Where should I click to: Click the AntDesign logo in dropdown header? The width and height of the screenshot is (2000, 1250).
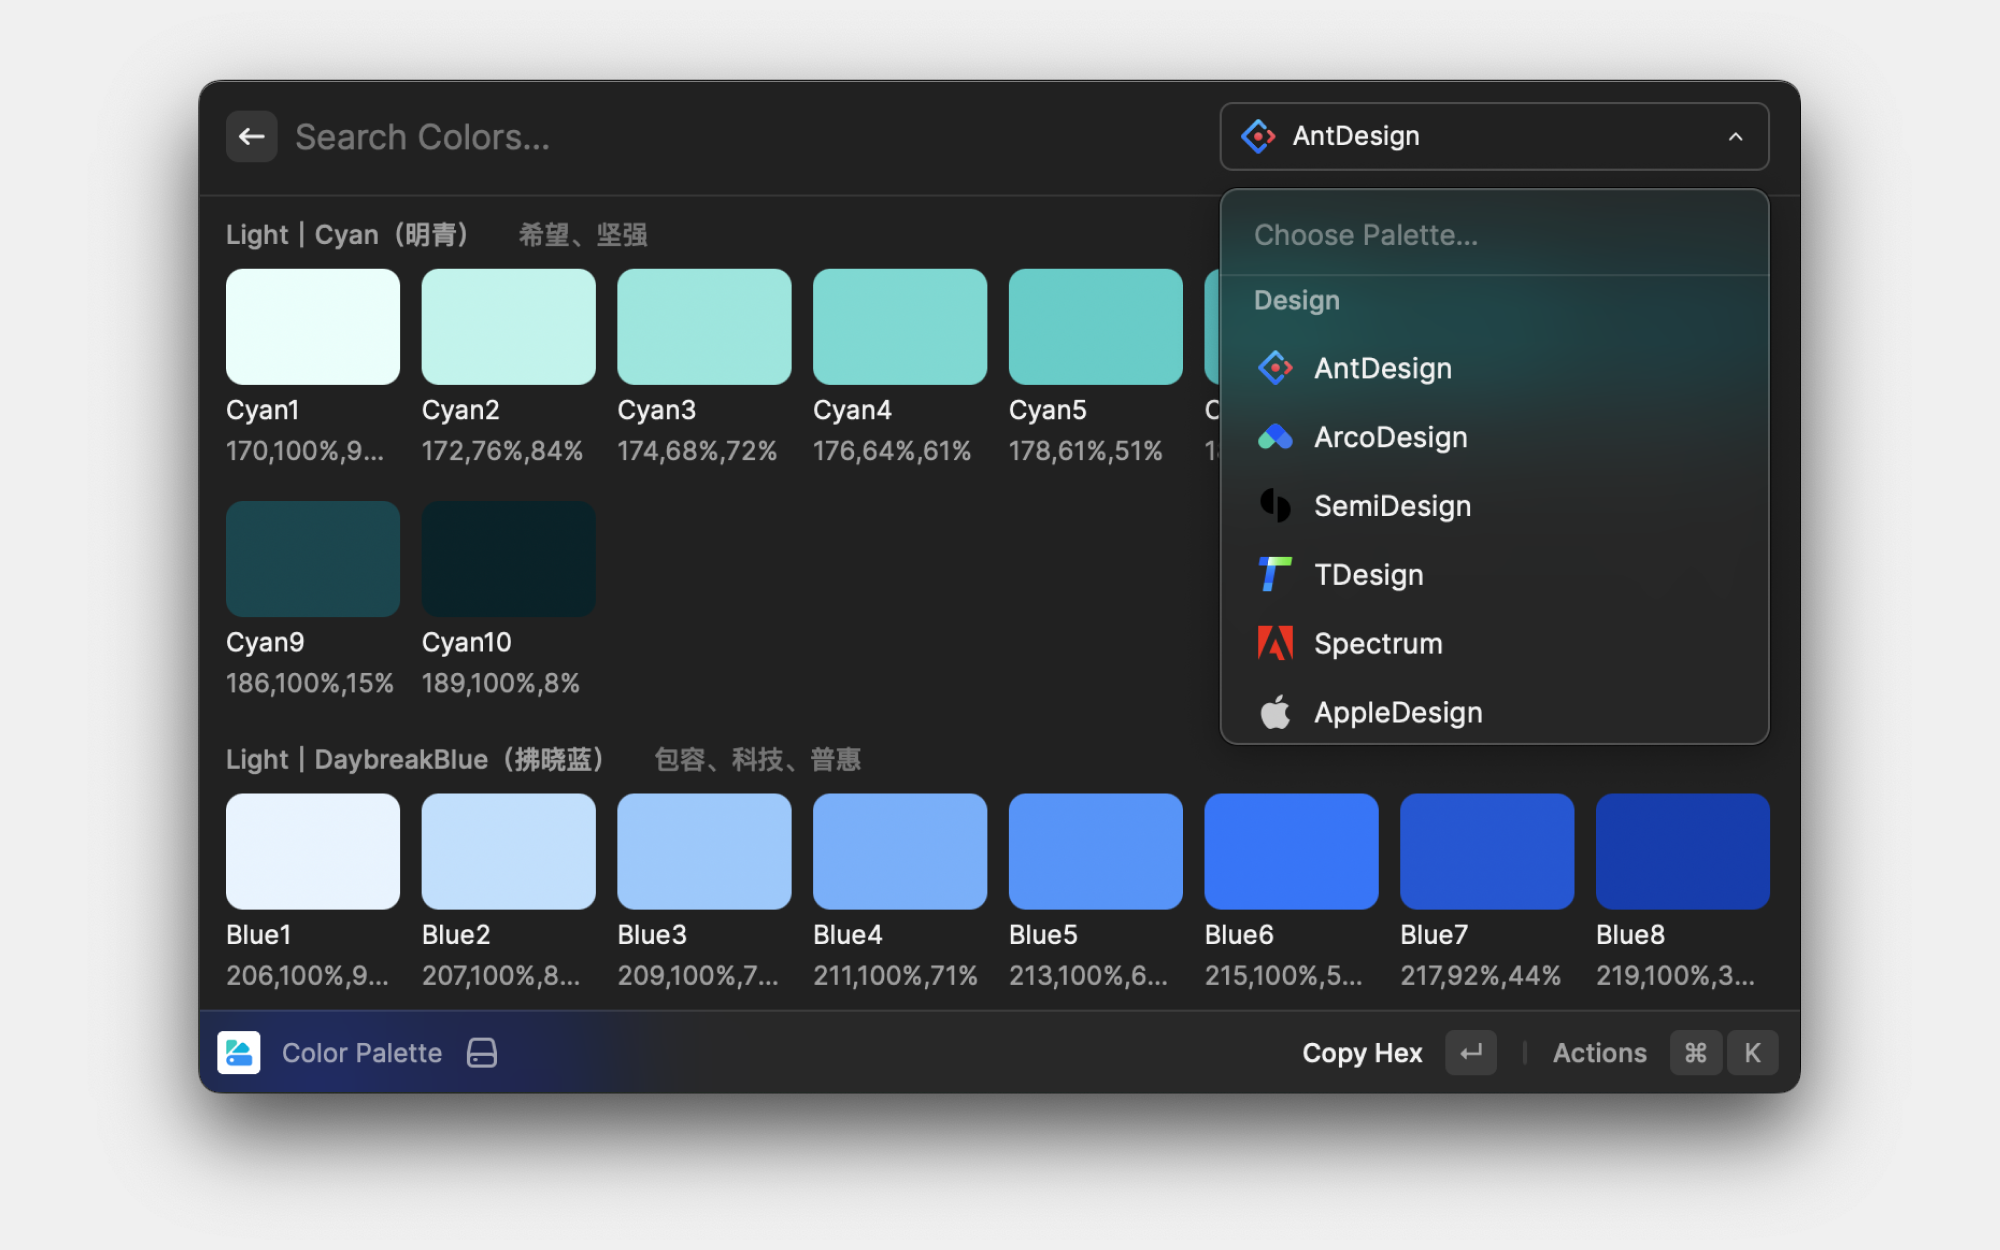1257,136
